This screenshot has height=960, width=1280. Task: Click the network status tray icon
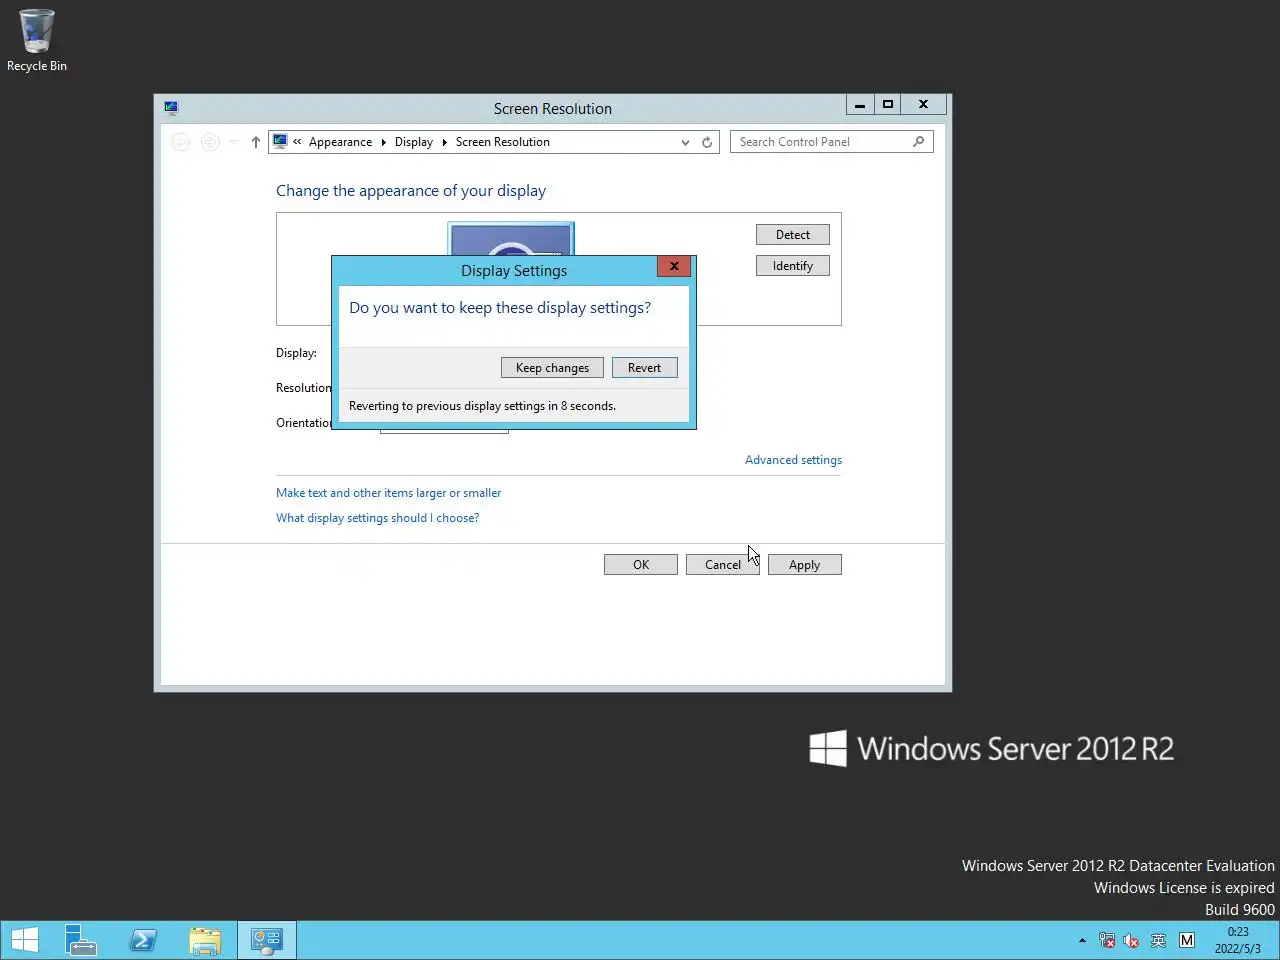click(1107, 940)
